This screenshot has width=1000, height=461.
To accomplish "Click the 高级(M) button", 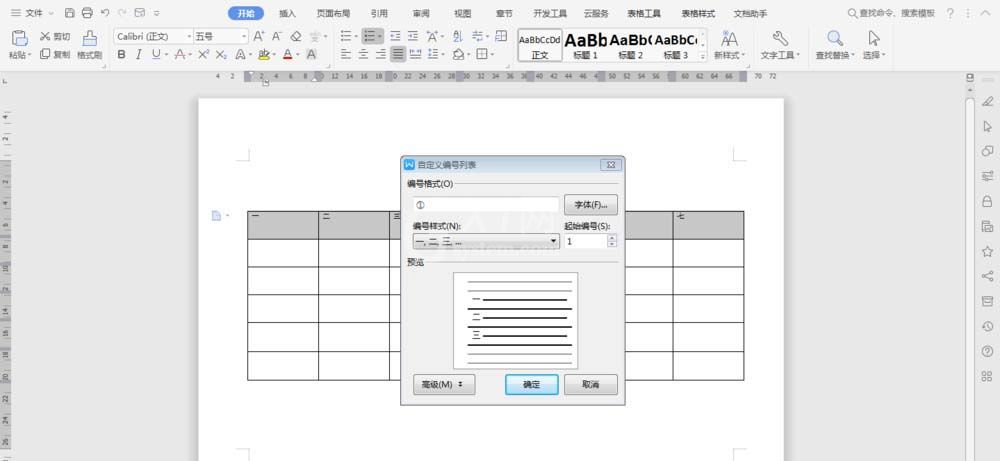I will pyautogui.click(x=444, y=384).
